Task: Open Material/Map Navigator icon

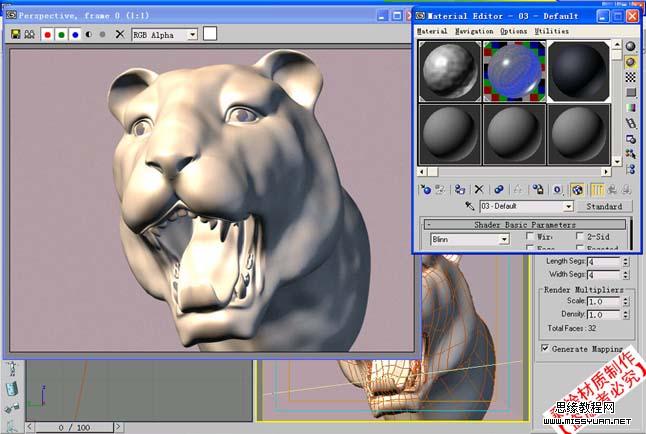Action: pos(630,169)
